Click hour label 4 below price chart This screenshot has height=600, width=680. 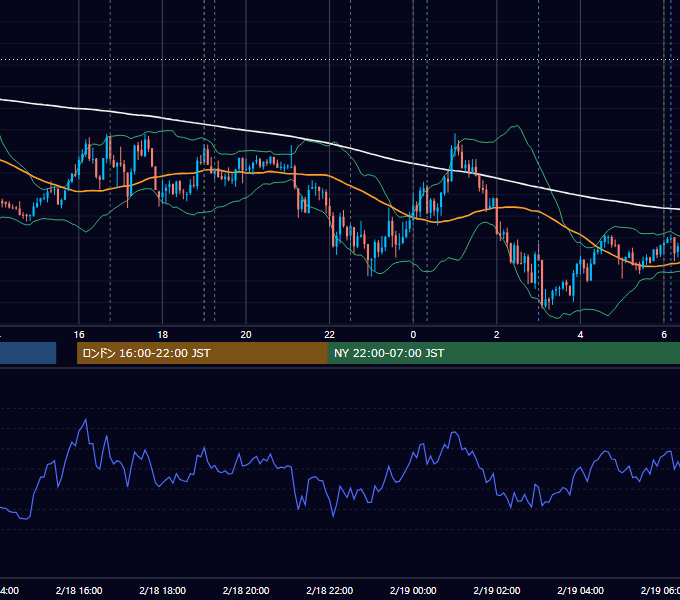pyautogui.click(x=580, y=335)
